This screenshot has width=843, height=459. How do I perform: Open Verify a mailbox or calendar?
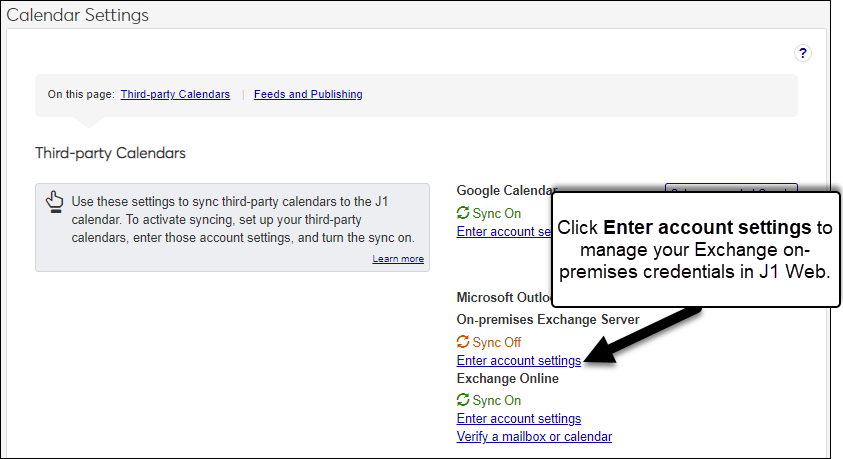534,436
